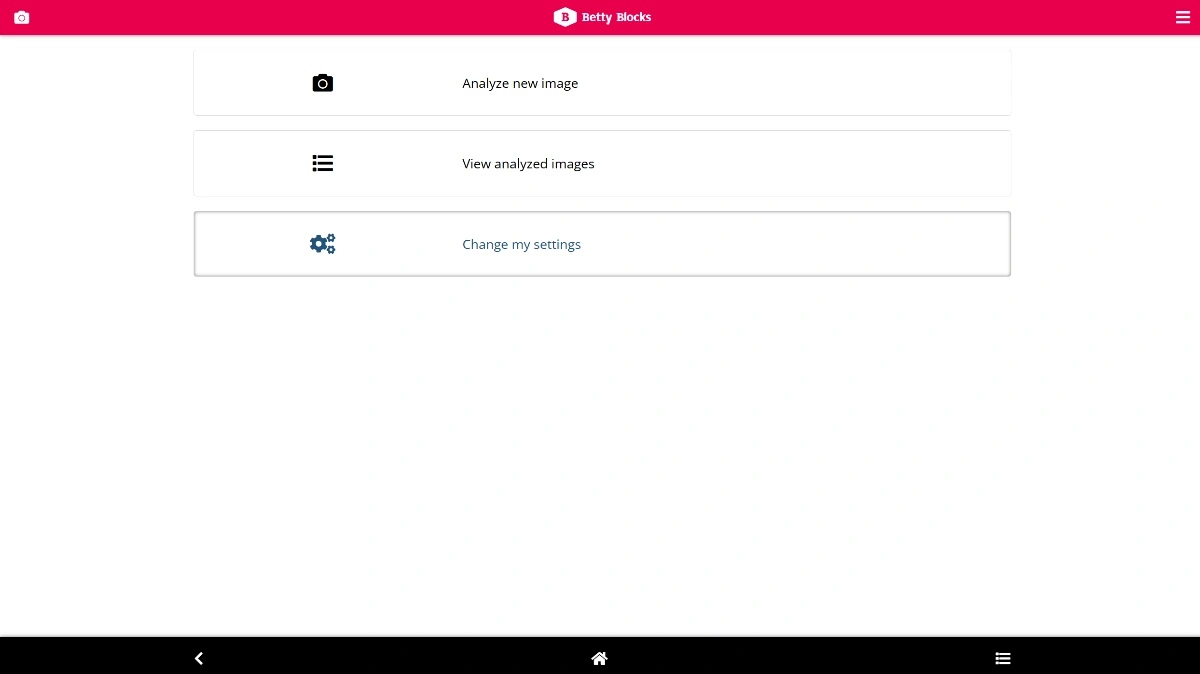1200x674 pixels.
Task: Tap the camera icon in the red header
Action: tap(22, 17)
